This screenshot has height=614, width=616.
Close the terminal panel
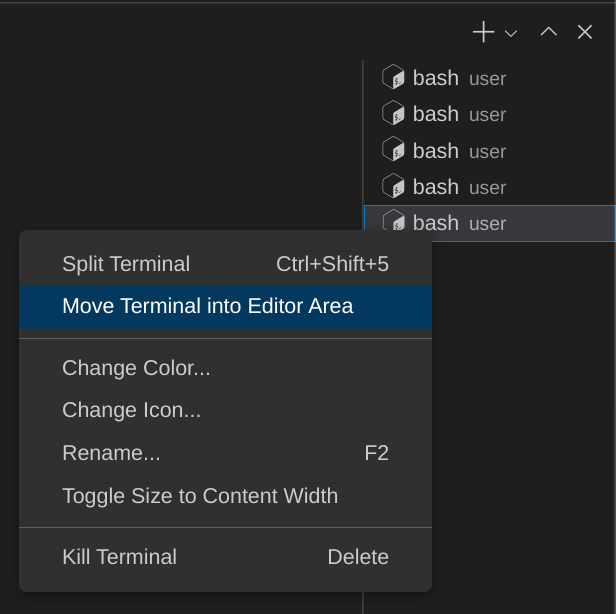coord(585,32)
